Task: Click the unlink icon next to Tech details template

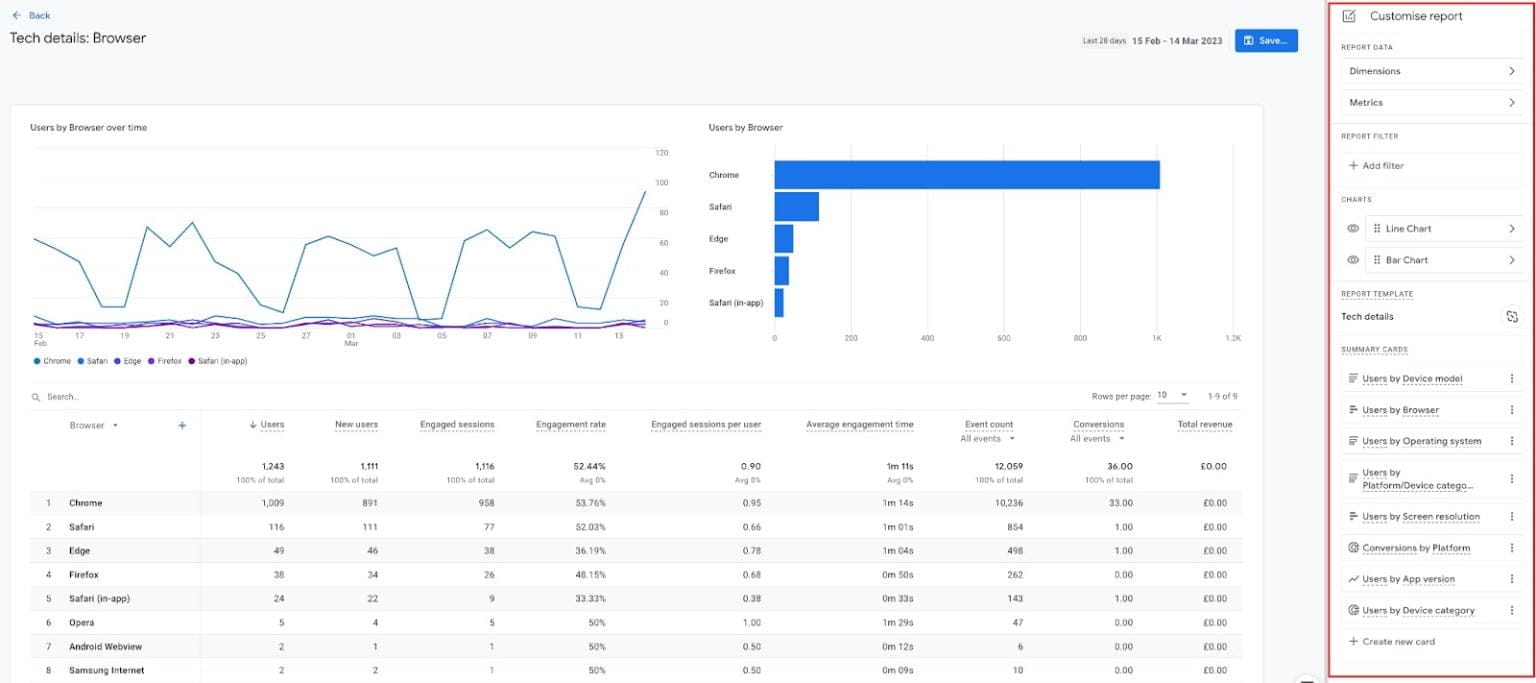Action: pos(1513,316)
